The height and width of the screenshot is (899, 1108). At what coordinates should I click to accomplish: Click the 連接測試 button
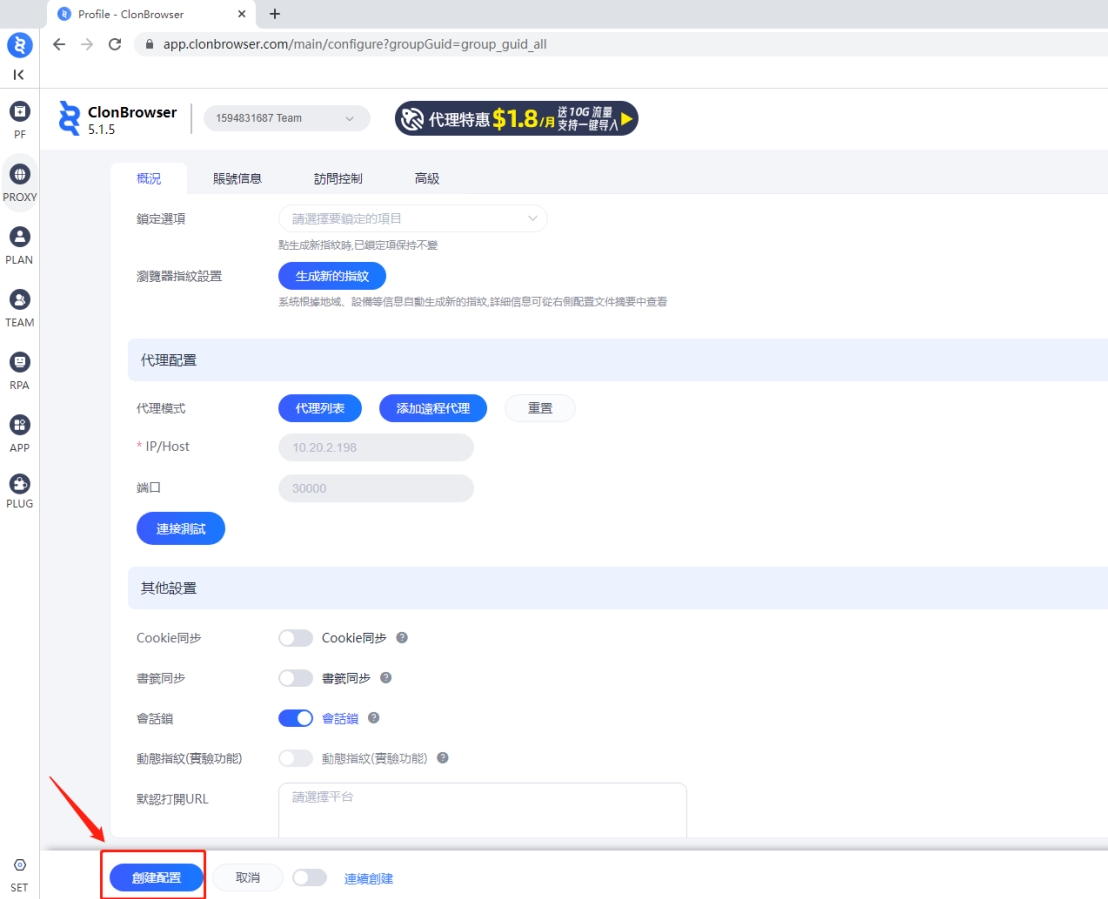pyautogui.click(x=181, y=529)
